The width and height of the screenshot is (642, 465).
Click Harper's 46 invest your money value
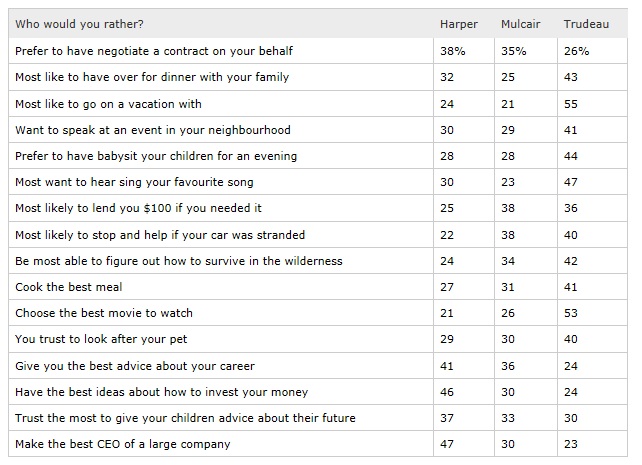449,392
